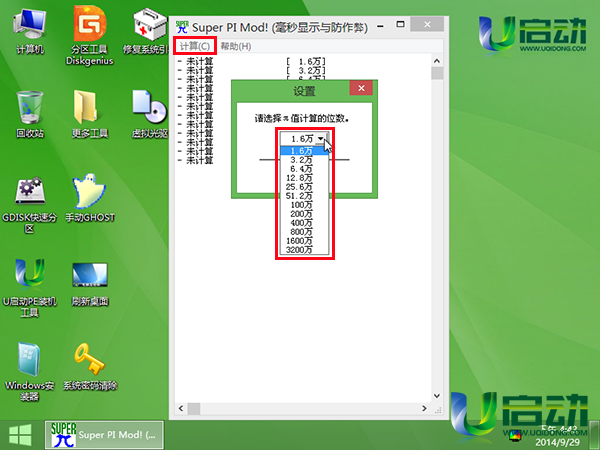The height and width of the screenshot is (450, 600).
Task: Open the 手动GHOST ghost icon
Action: click(90, 199)
